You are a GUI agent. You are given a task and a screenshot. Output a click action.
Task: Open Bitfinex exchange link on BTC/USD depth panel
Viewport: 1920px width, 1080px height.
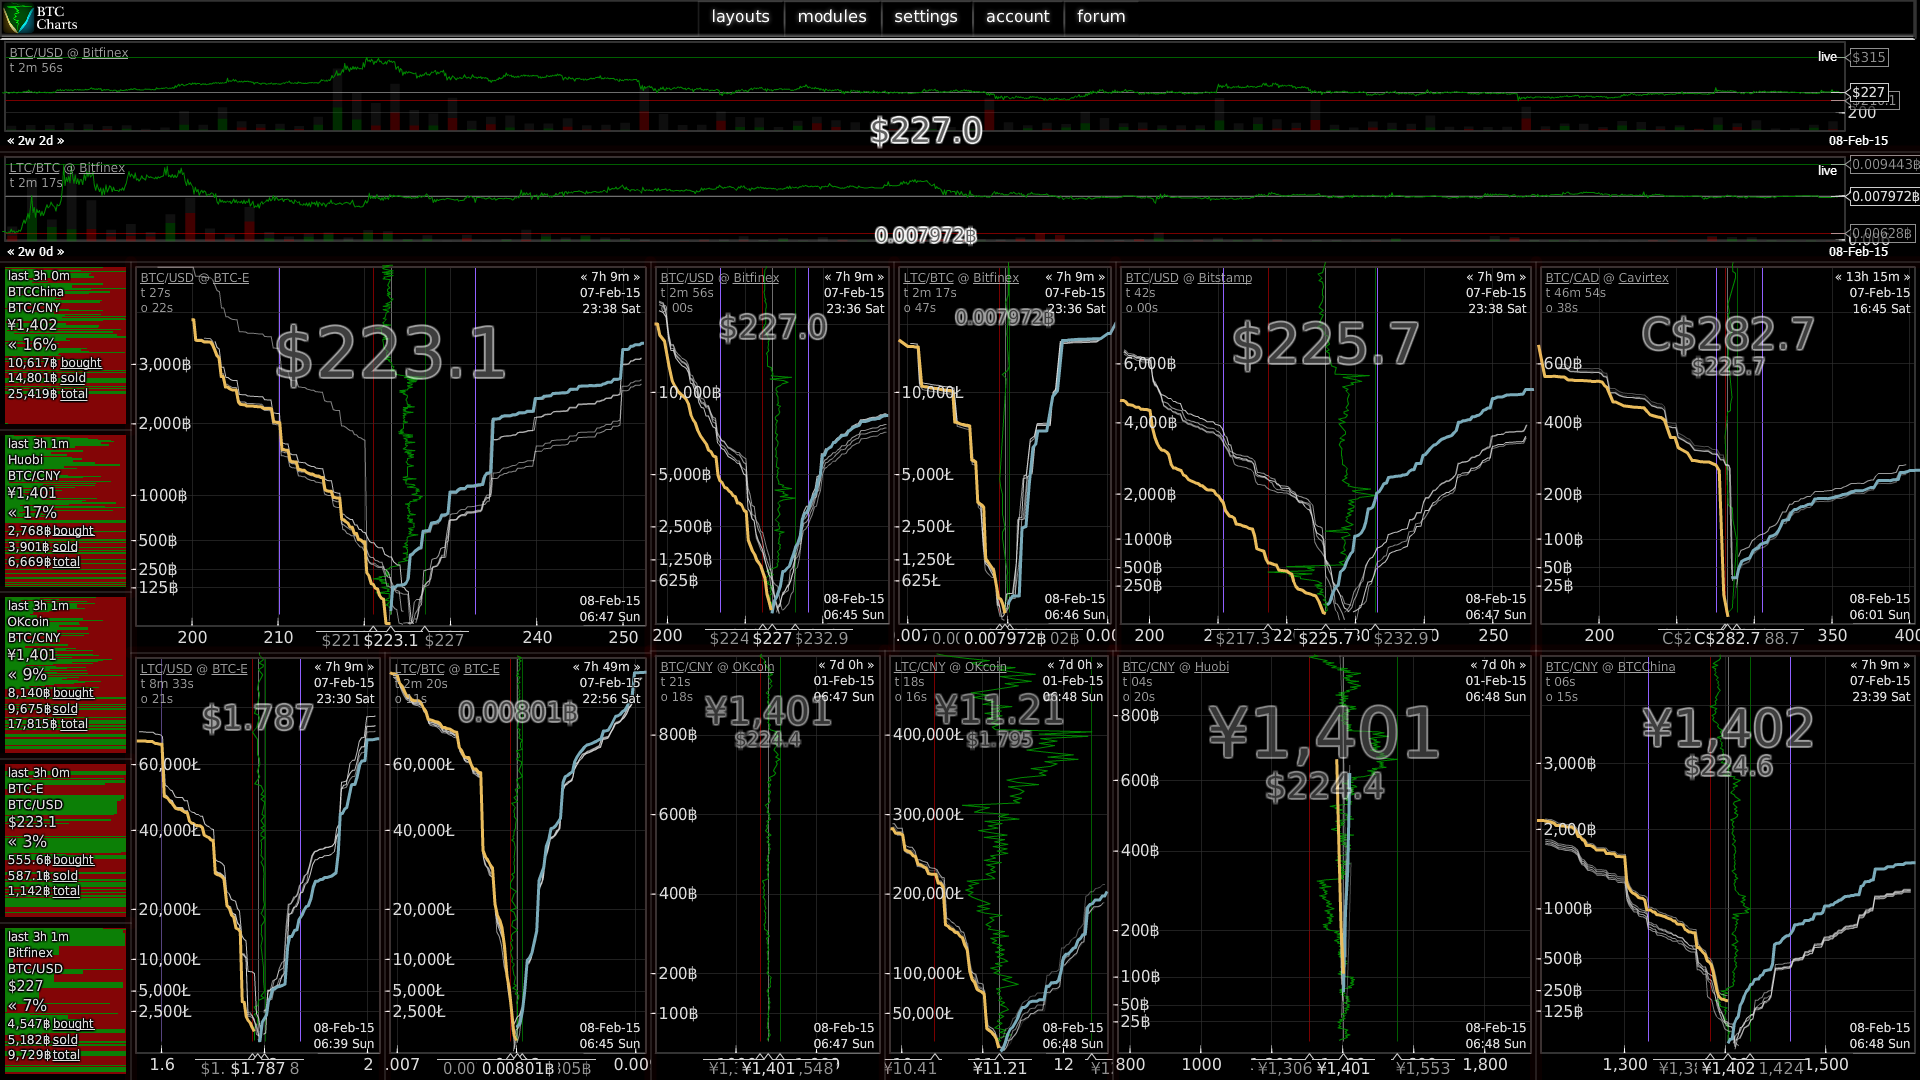click(x=756, y=278)
